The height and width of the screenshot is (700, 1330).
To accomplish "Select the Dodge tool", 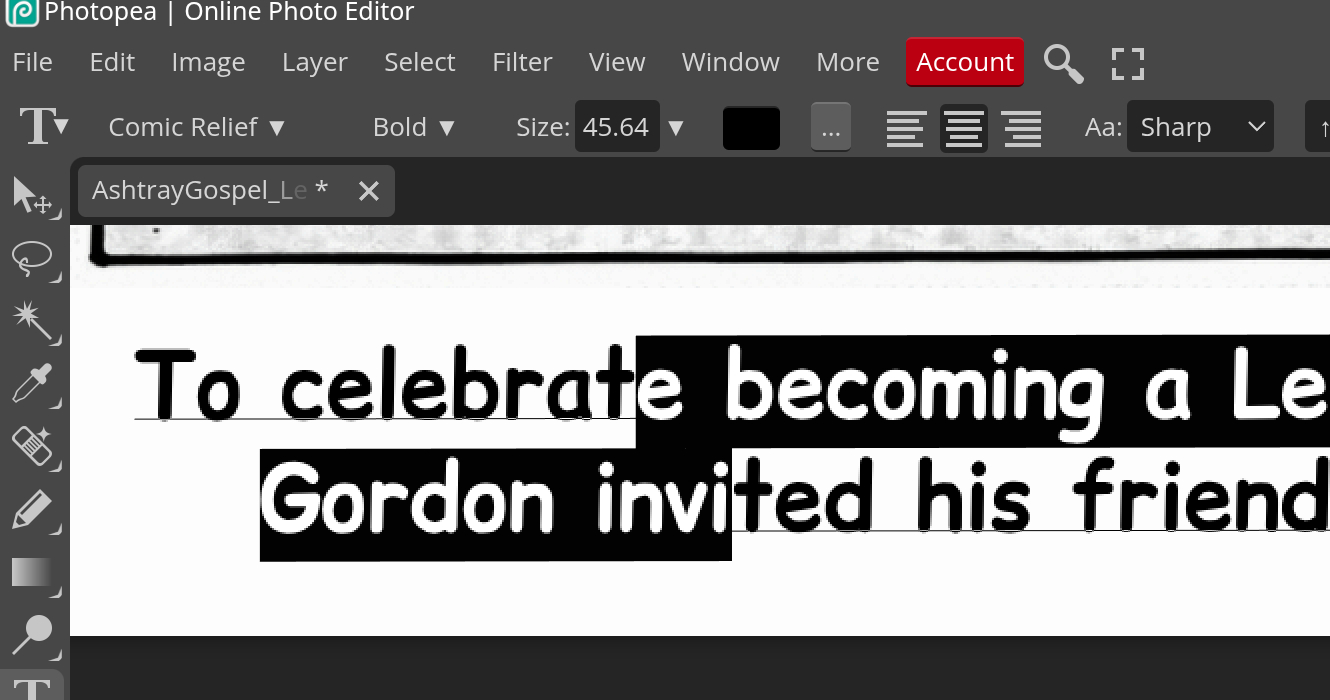I will pos(32,633).
